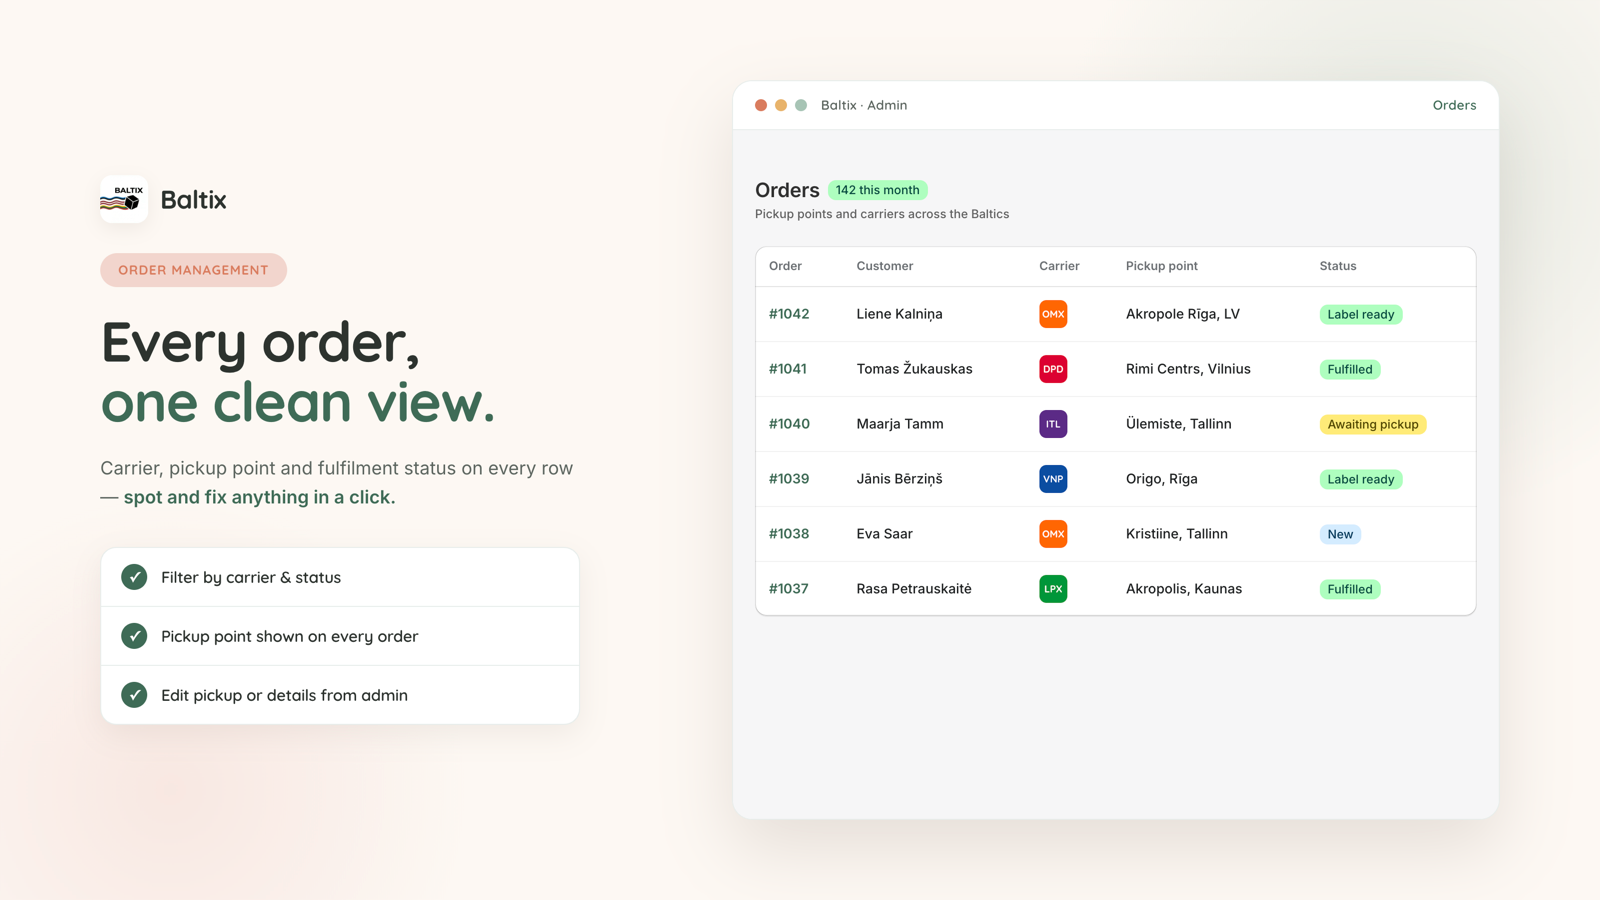Open order #1038 link
Image resolution: width=1600 pixels, height=900 pixels.
coord(789,534)
